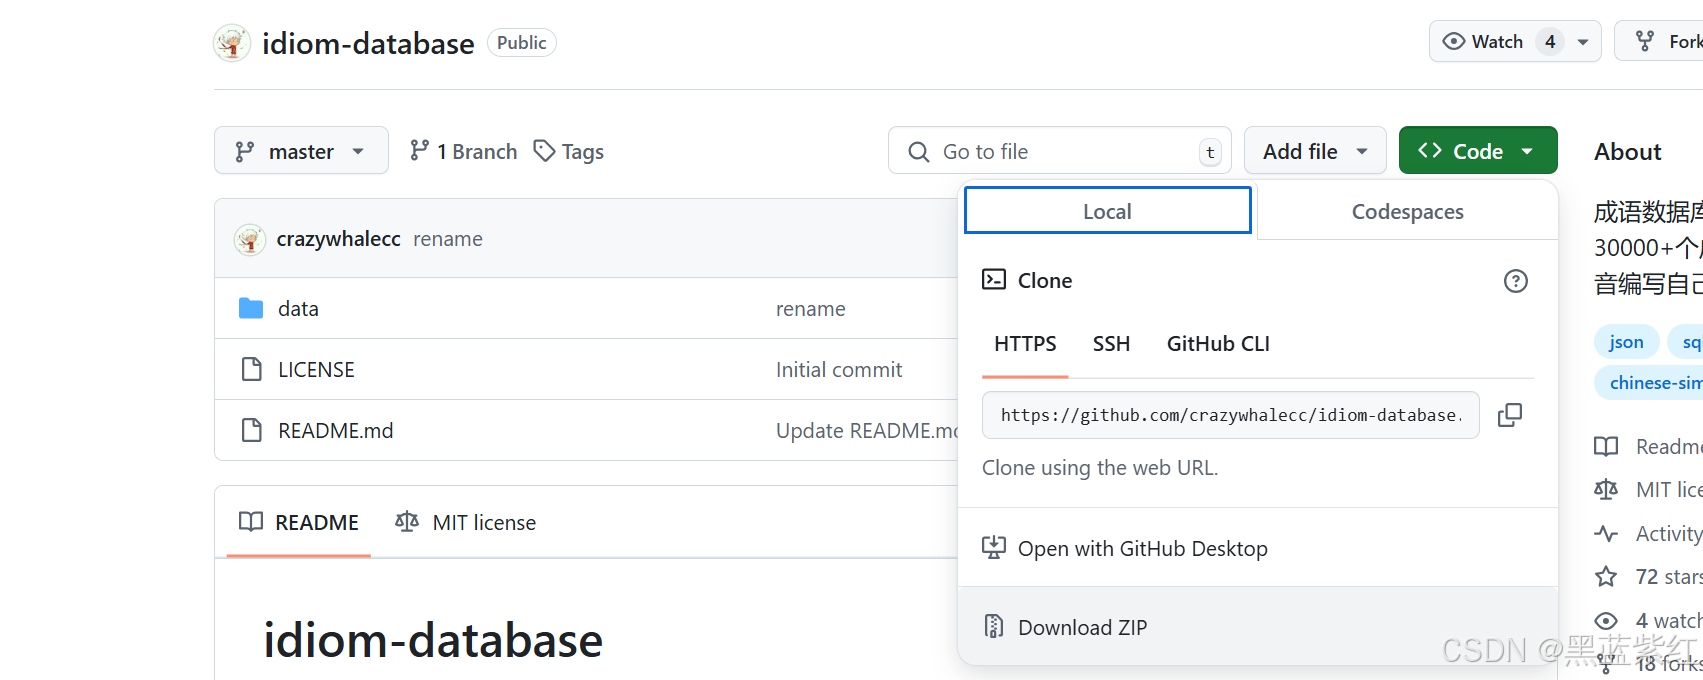Click the eye icon on Watch button
Image resolution: width=1703 pixels, height=680 pixels.
(x=1454, y=41)
